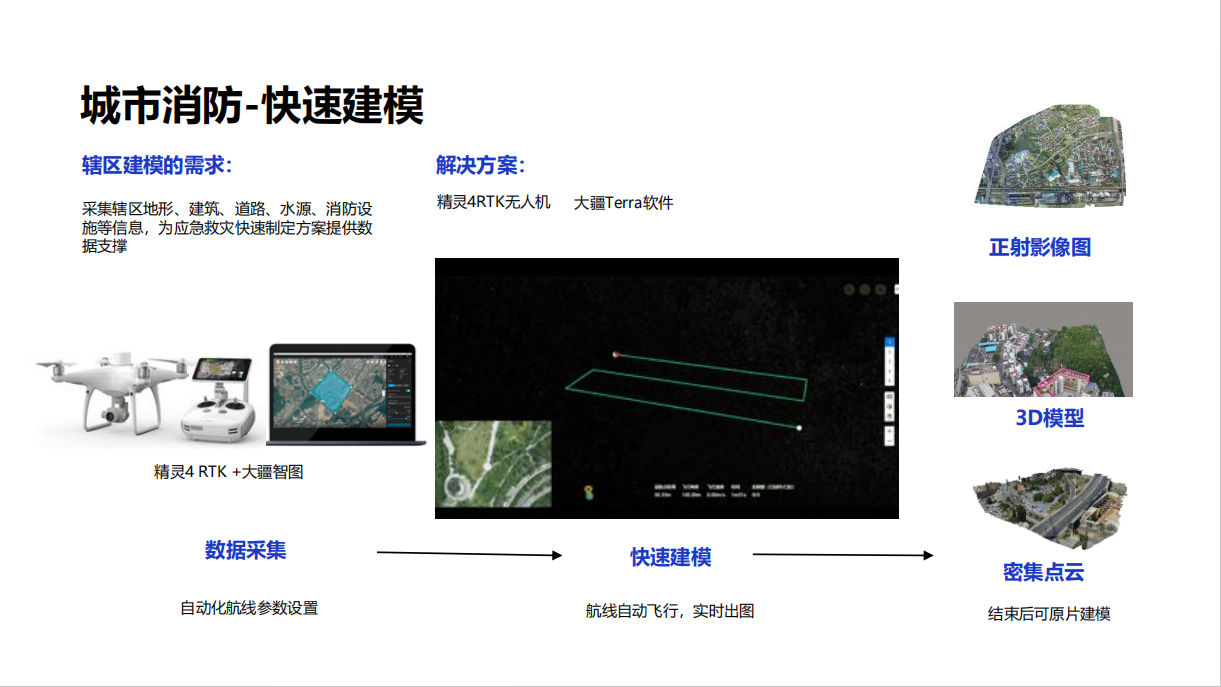Click the 解决方案 heading
The width and height of the screenshot is (1221, 687).
(x=480, y=165)
